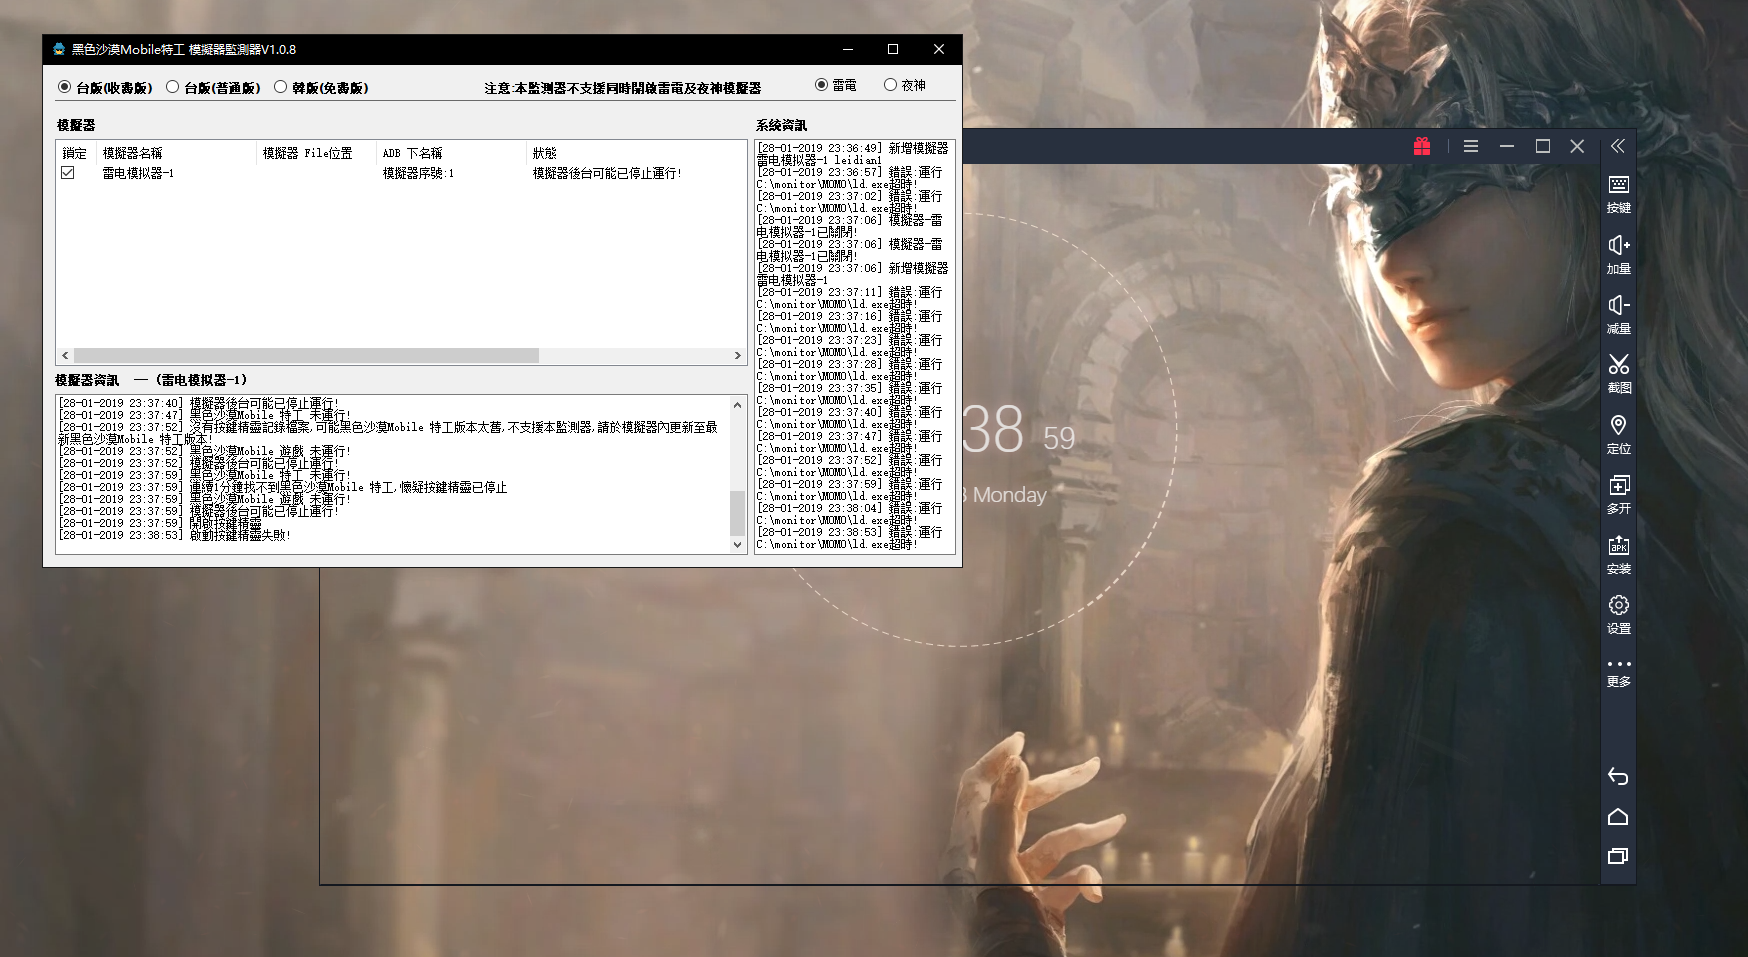1748x957 pixels.
Task: Click the ADB 下名稱 column header
Action: [x=451, y=153]
